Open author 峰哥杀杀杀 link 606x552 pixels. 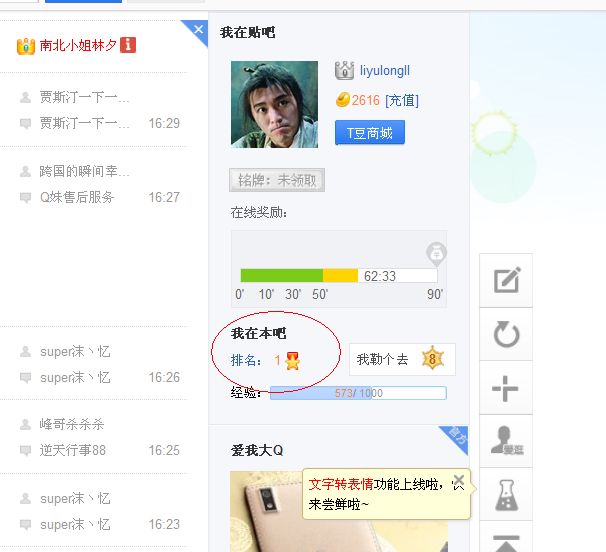(72, 424)
